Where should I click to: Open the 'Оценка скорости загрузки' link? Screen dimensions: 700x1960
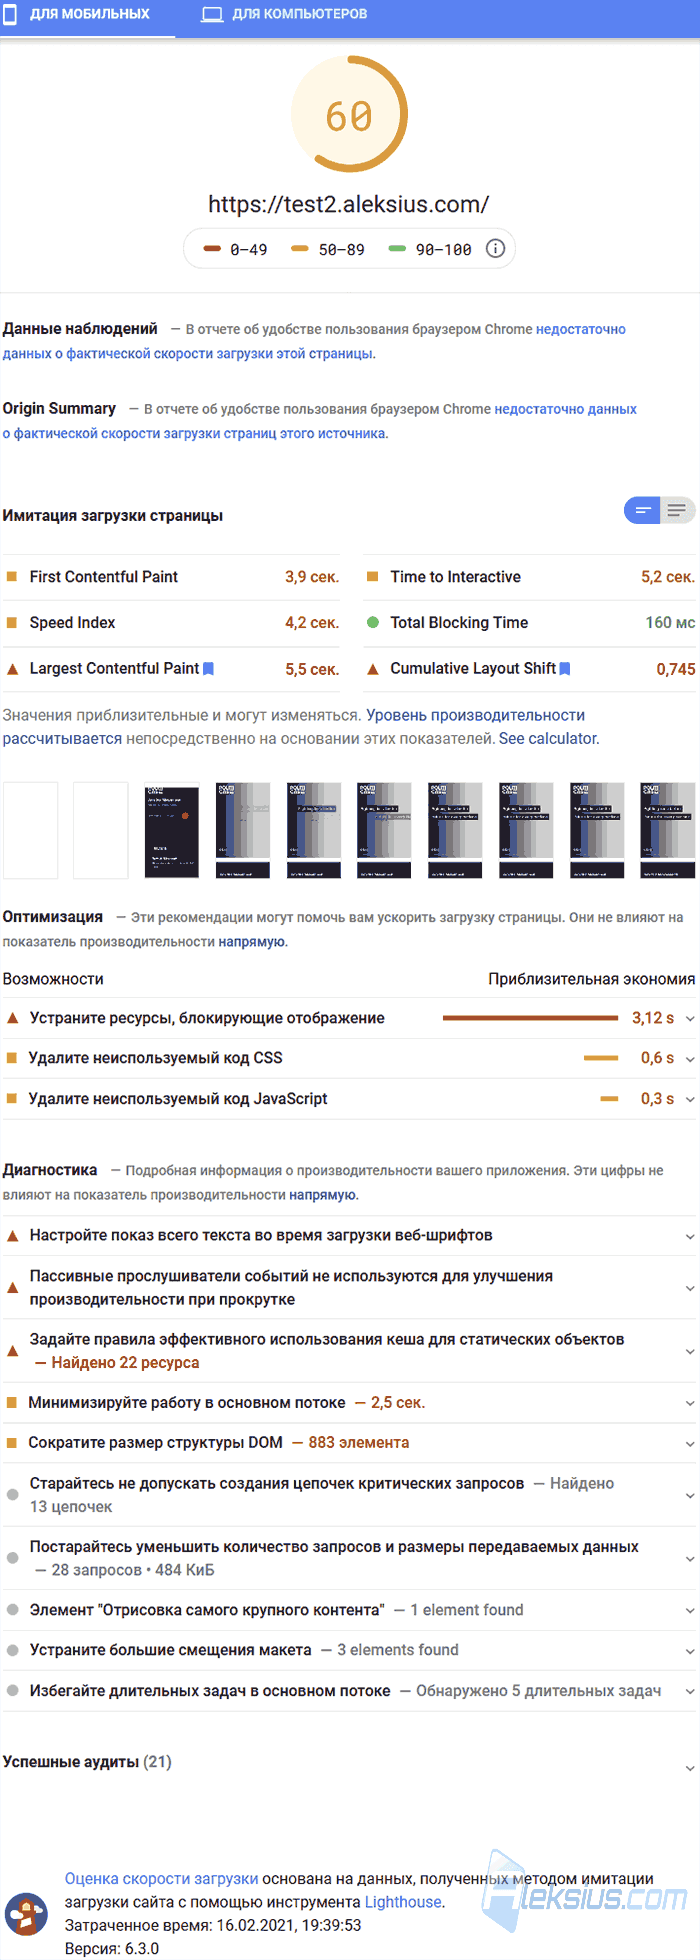coord(161,1879)
